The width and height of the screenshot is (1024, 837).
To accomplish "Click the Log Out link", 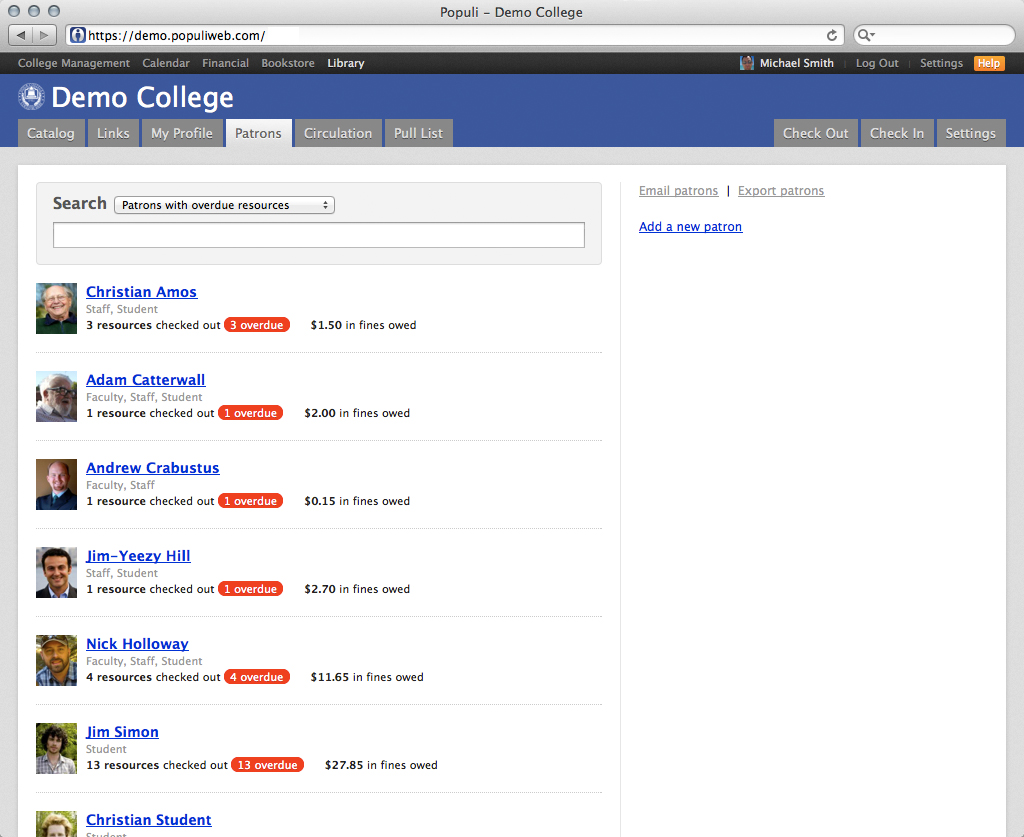I will [877, 63].
